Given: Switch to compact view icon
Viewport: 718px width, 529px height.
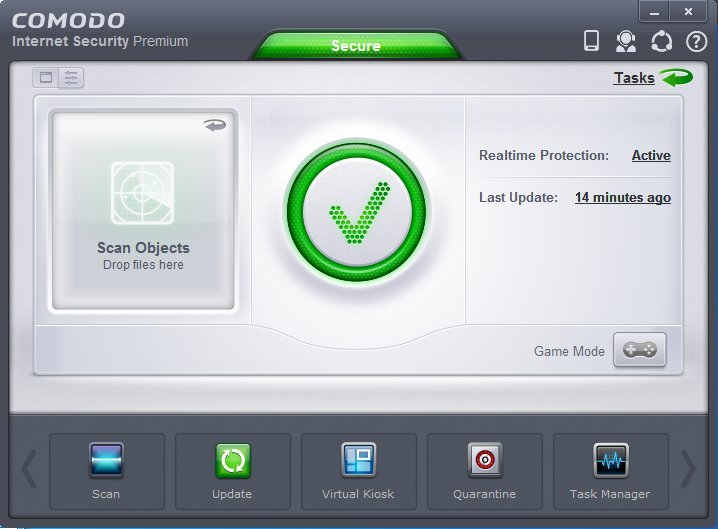Looking at the screenshot, I should point(45,77).
